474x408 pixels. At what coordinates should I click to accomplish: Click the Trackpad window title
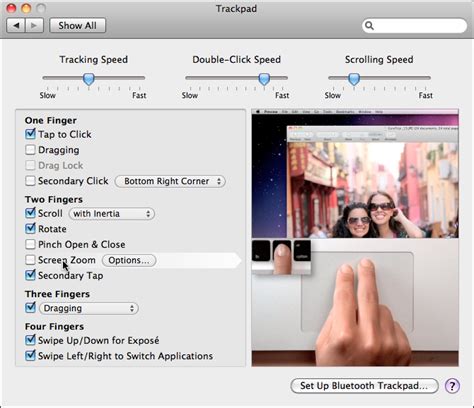[236, 8]
